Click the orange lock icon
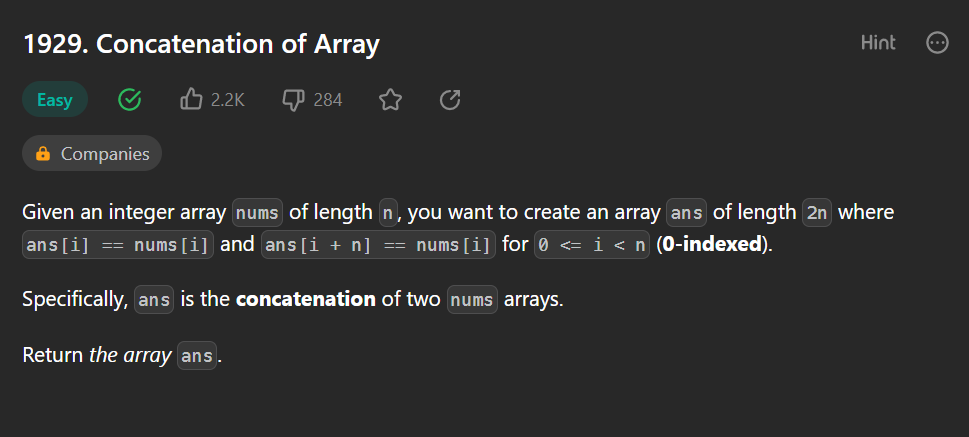 coord(43,153)
